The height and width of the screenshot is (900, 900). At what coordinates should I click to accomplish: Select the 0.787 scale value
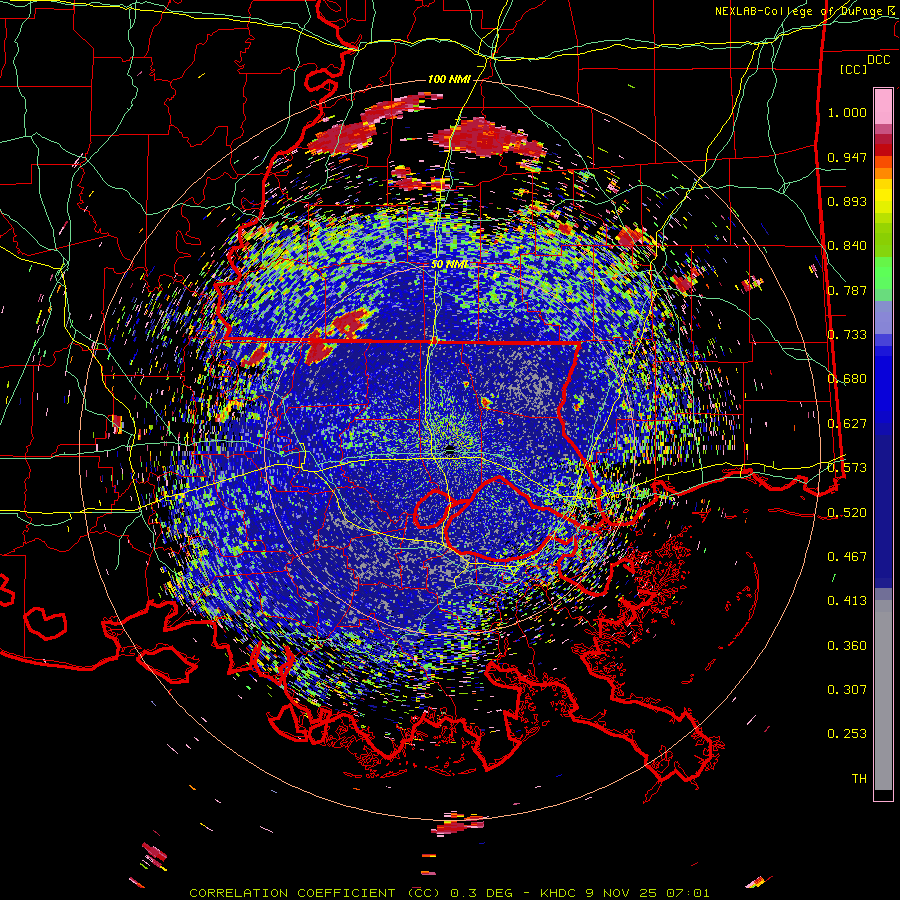pyautogui.click(x=847, y=290)
